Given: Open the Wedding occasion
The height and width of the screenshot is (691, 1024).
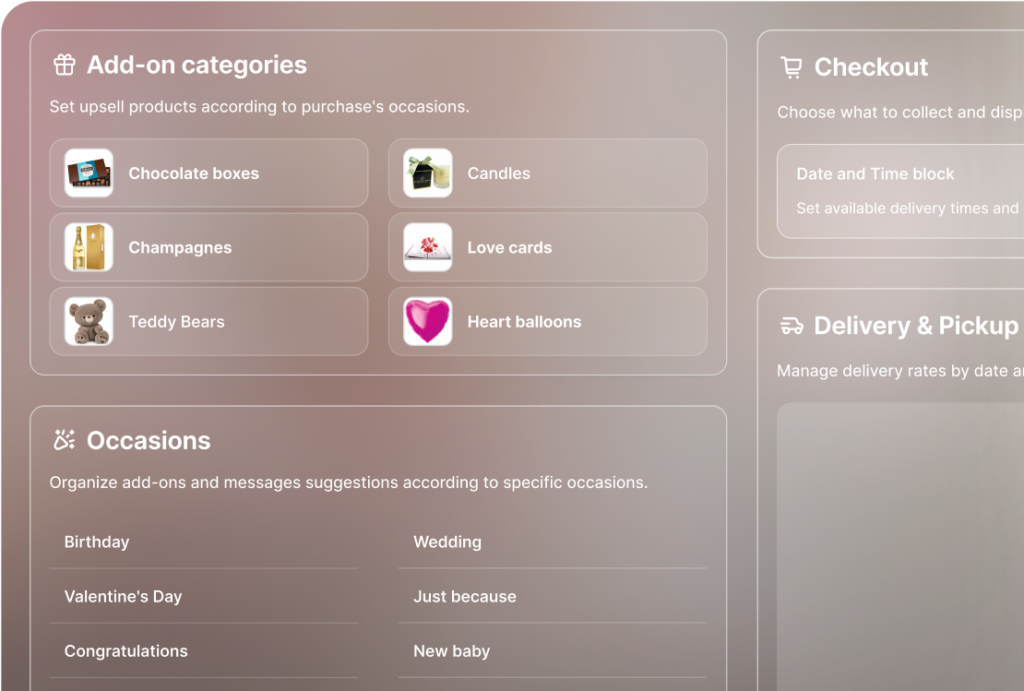Looking at the screenshot, I should point(447,542).
